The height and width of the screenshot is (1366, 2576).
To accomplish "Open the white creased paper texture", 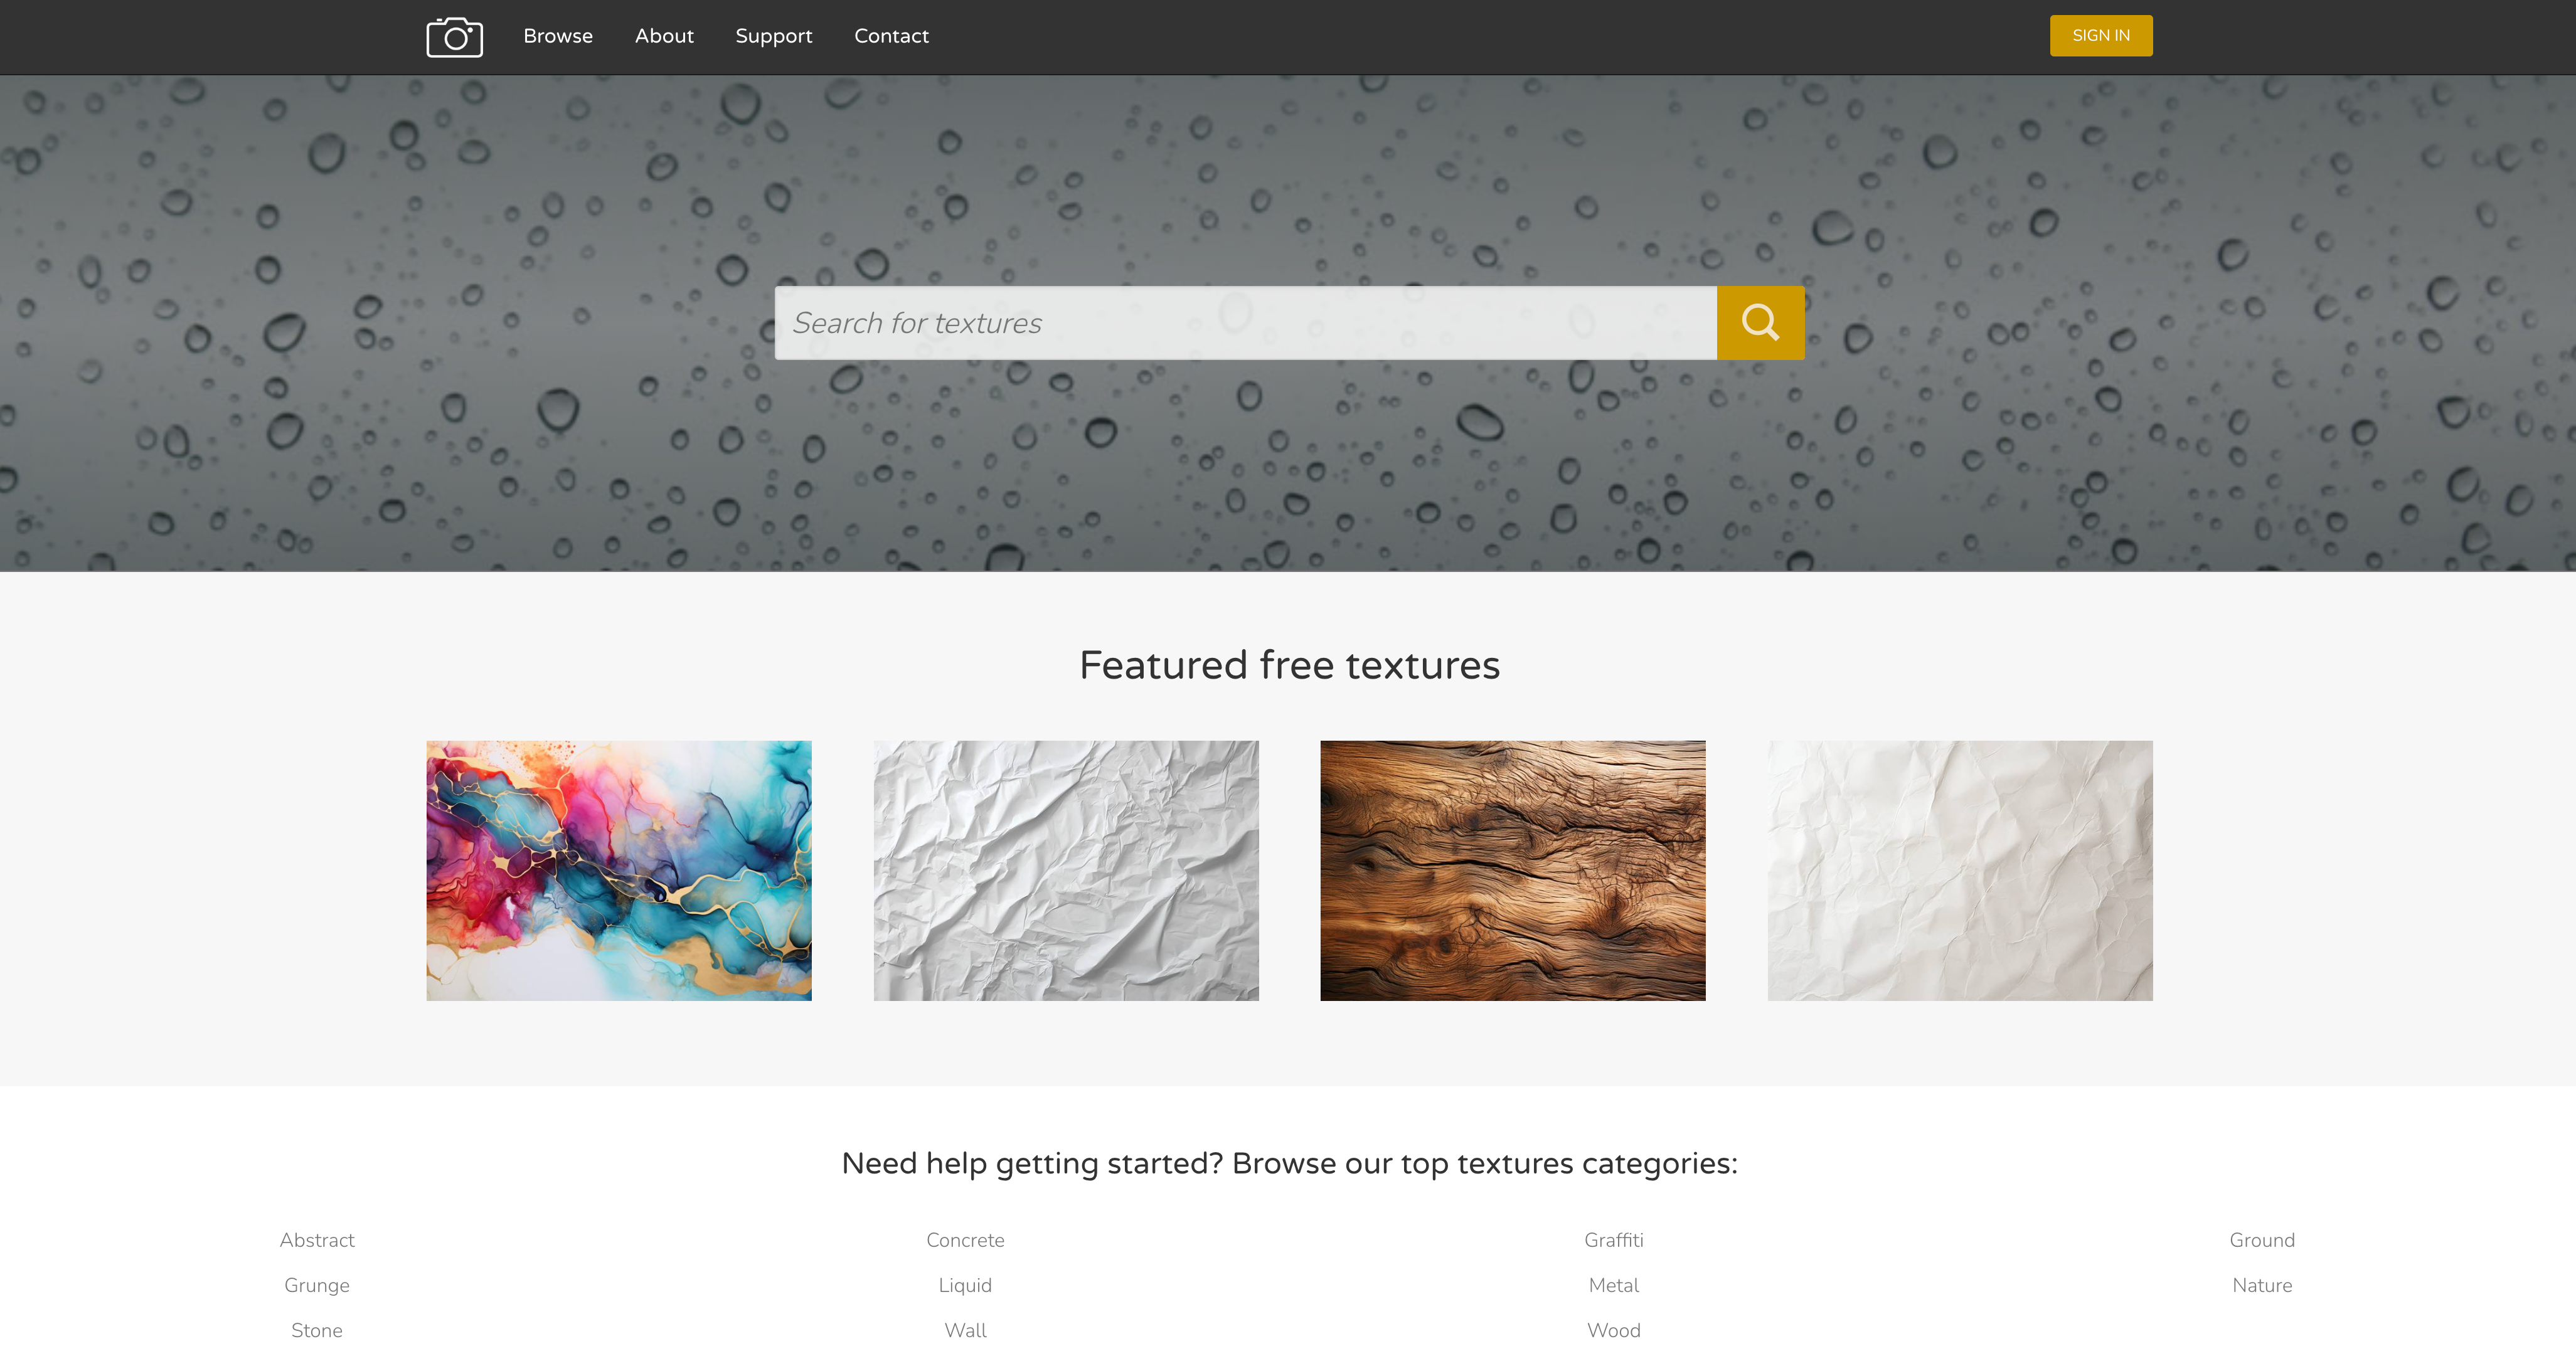I will (1960, 871).
